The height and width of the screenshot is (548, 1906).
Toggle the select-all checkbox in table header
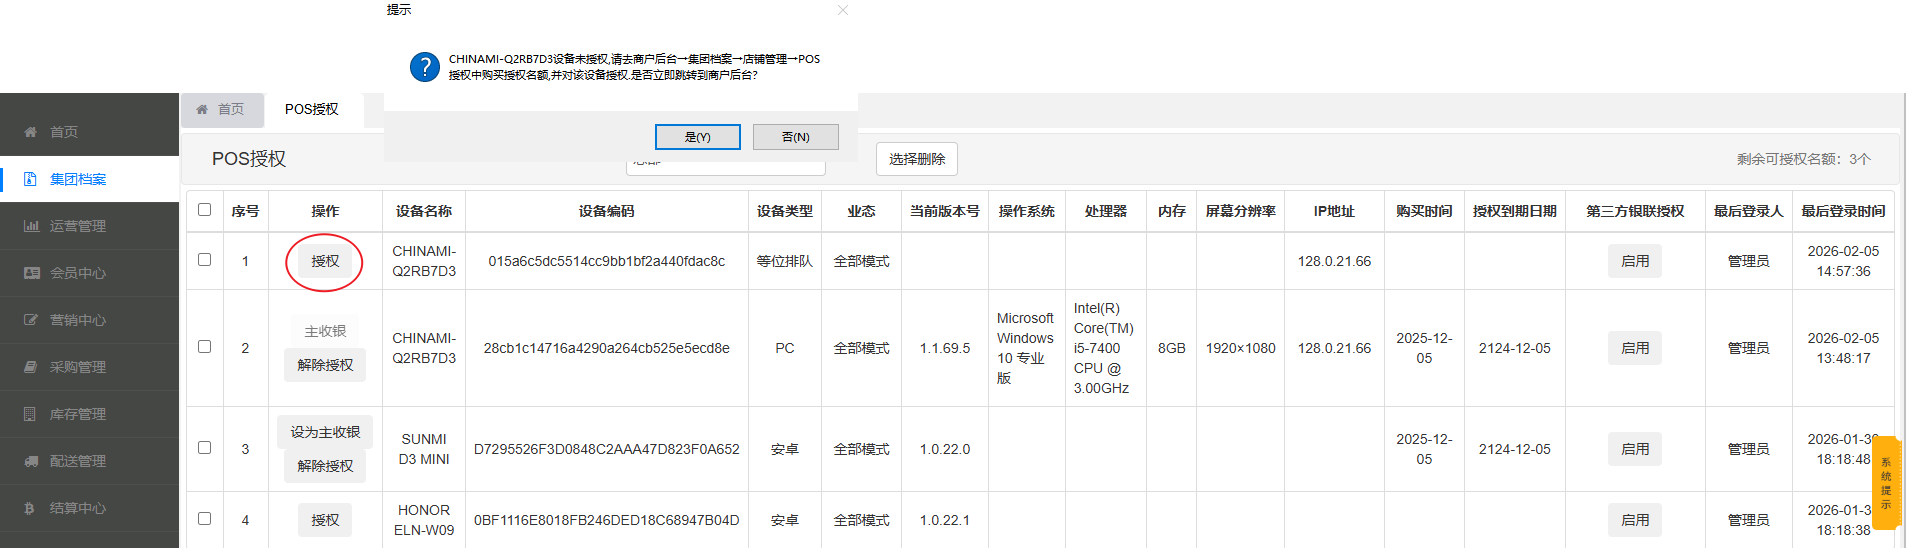pyautogui.click(x=205, y=210)
